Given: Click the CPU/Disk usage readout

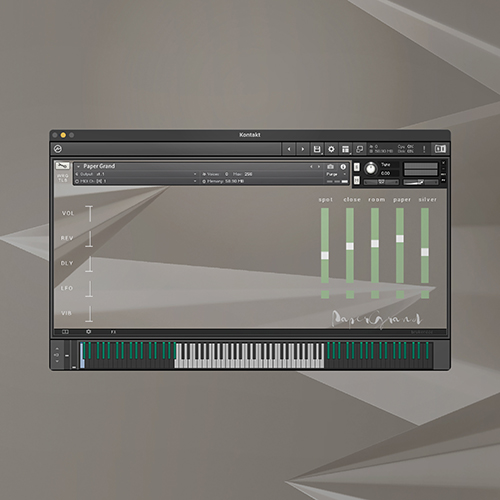Looking at the screenshot, I should click(x=406, y=149).
